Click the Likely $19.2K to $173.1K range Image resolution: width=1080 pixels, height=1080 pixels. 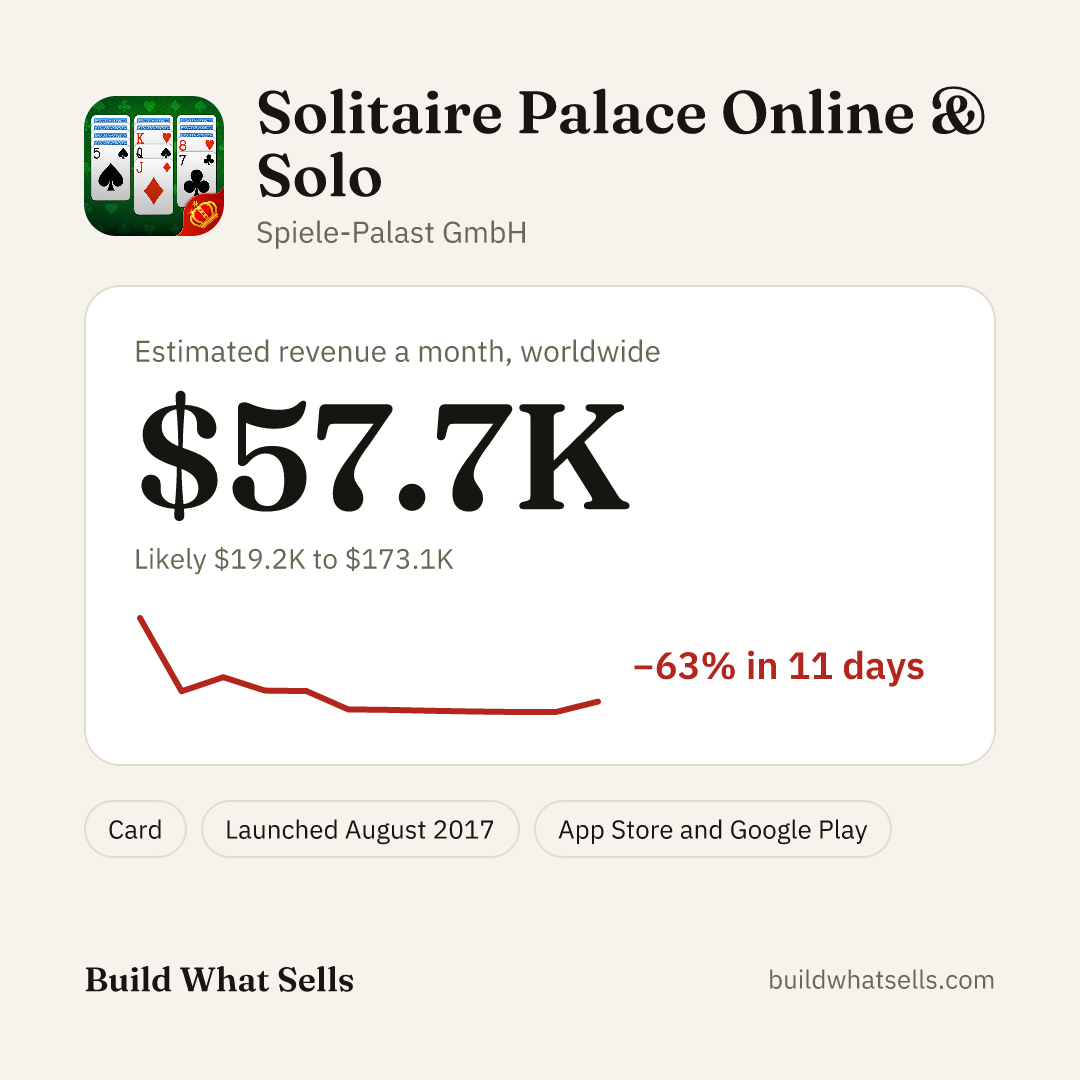(294, 559)
